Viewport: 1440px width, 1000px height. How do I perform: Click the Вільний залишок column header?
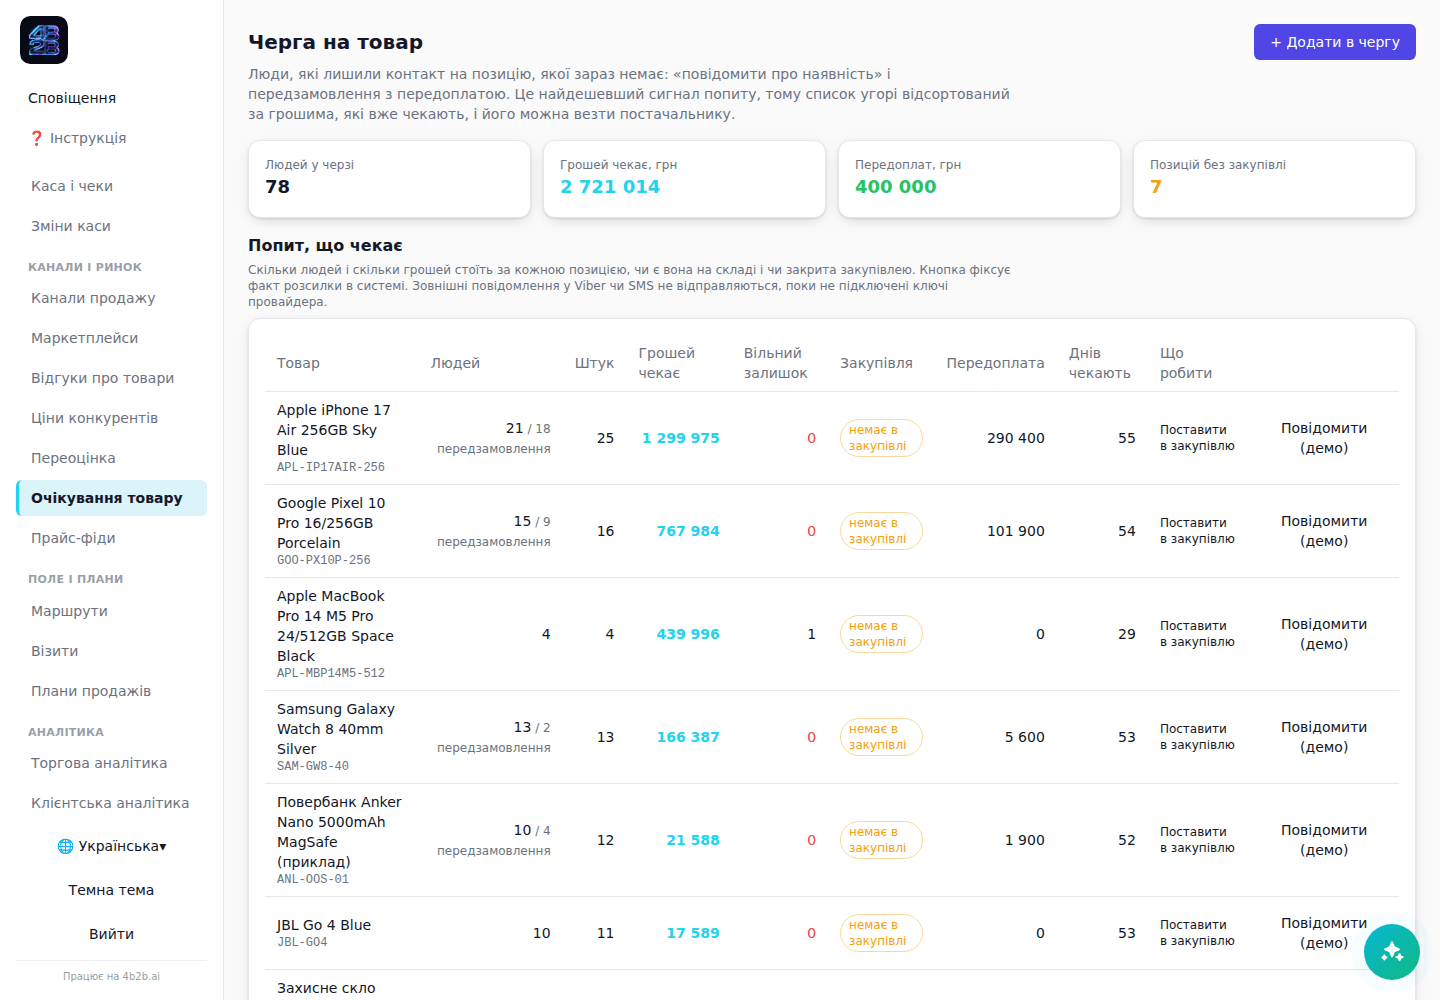tap(776, 363)
